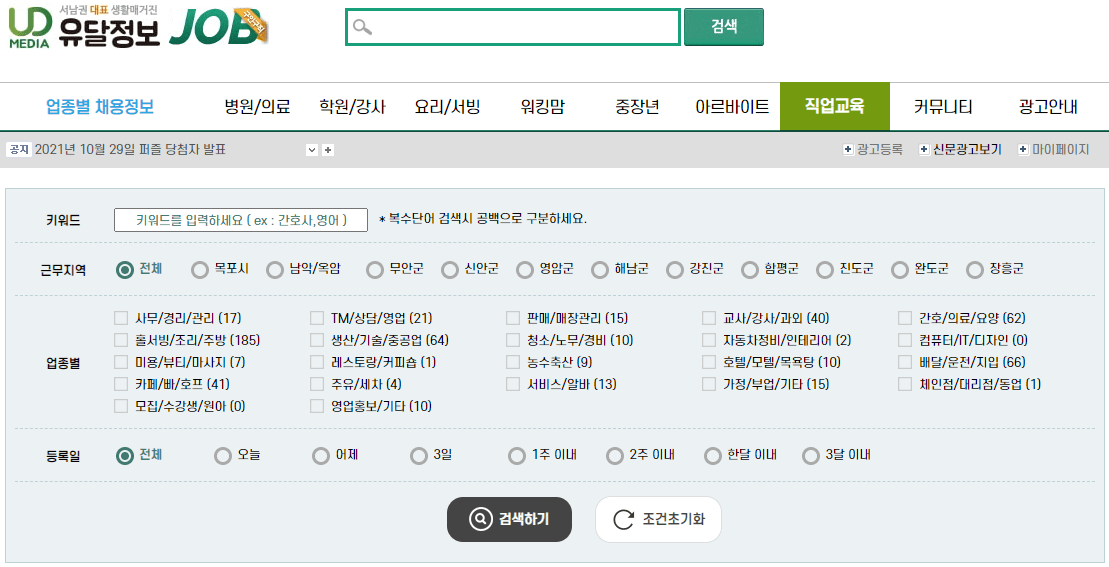Open the 커뮤니티 menu
Screen dimensions: 1109x567
[x=943, y=107]
